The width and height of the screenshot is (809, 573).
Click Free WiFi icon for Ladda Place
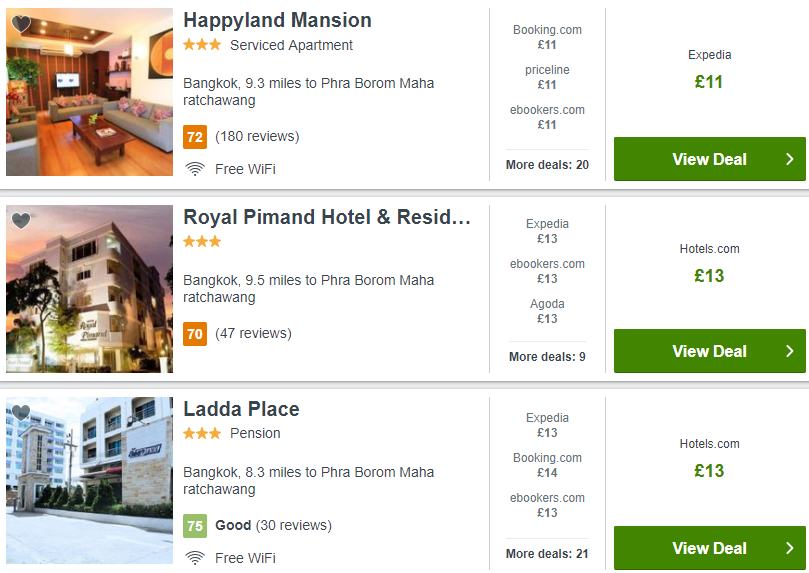click(195, 558)
